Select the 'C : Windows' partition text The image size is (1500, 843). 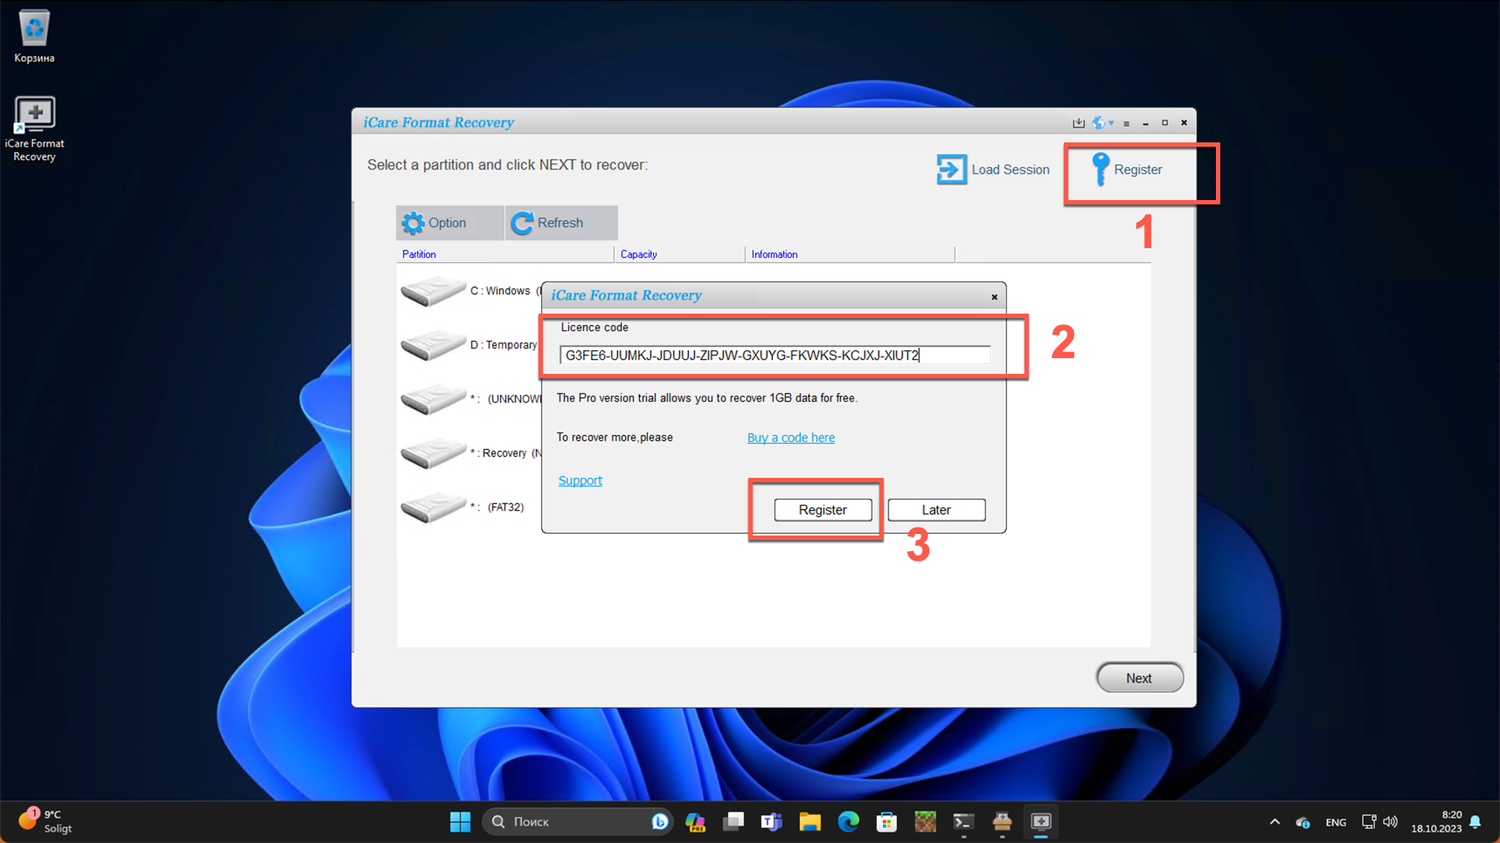pyautogui.click(x=500, y=291)
